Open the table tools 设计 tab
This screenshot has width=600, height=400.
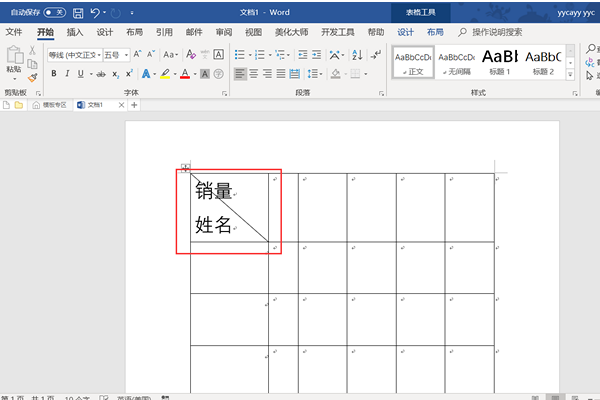point(405,32)
